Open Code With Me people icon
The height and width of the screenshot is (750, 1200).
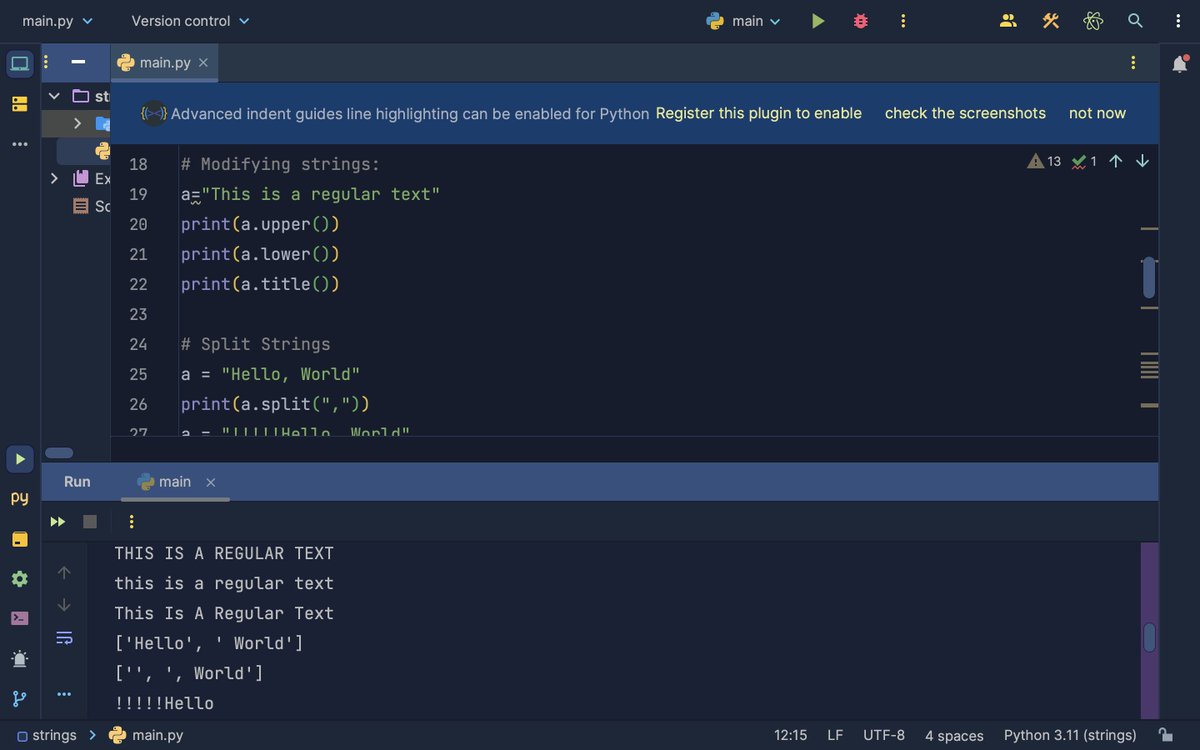click(x=1008, y=21)
